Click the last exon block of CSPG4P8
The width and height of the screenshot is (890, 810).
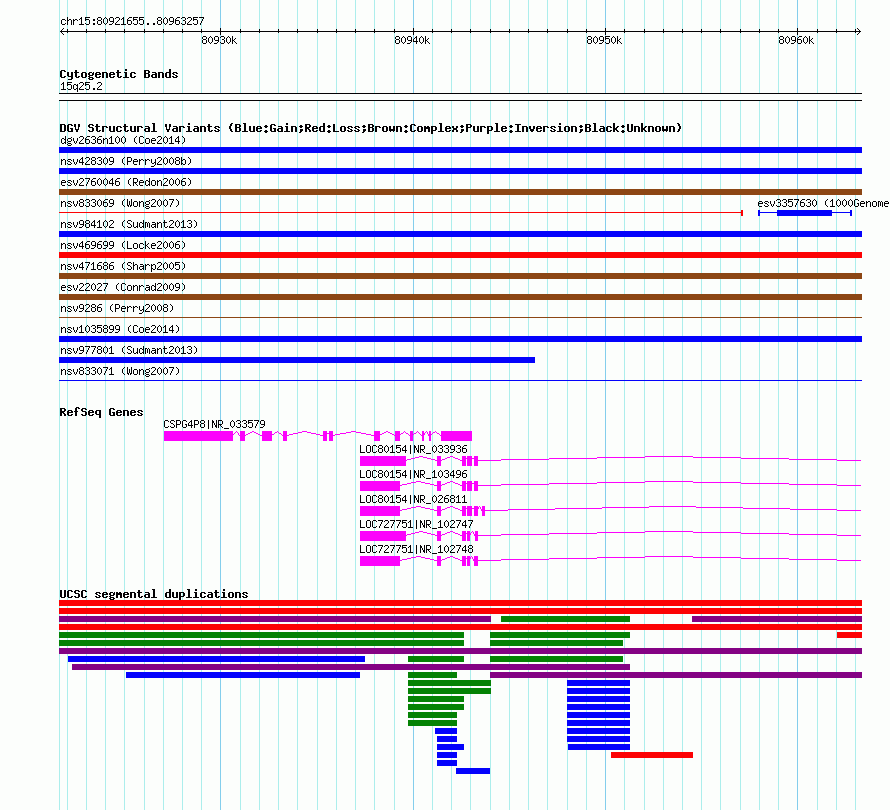(456, 436)
